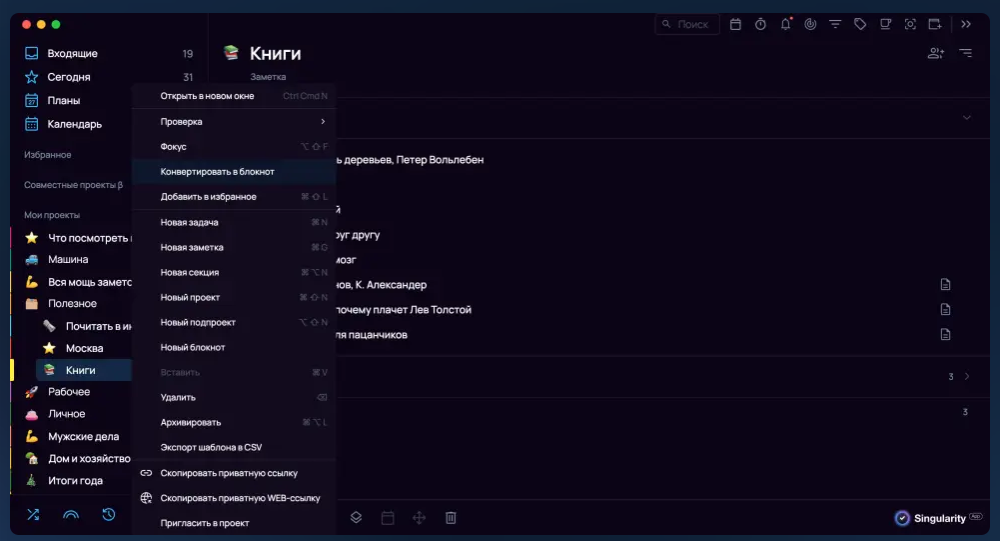Click the coffee cup icon
This screenshot has height=541, width=1000.
tap(884, 24)
